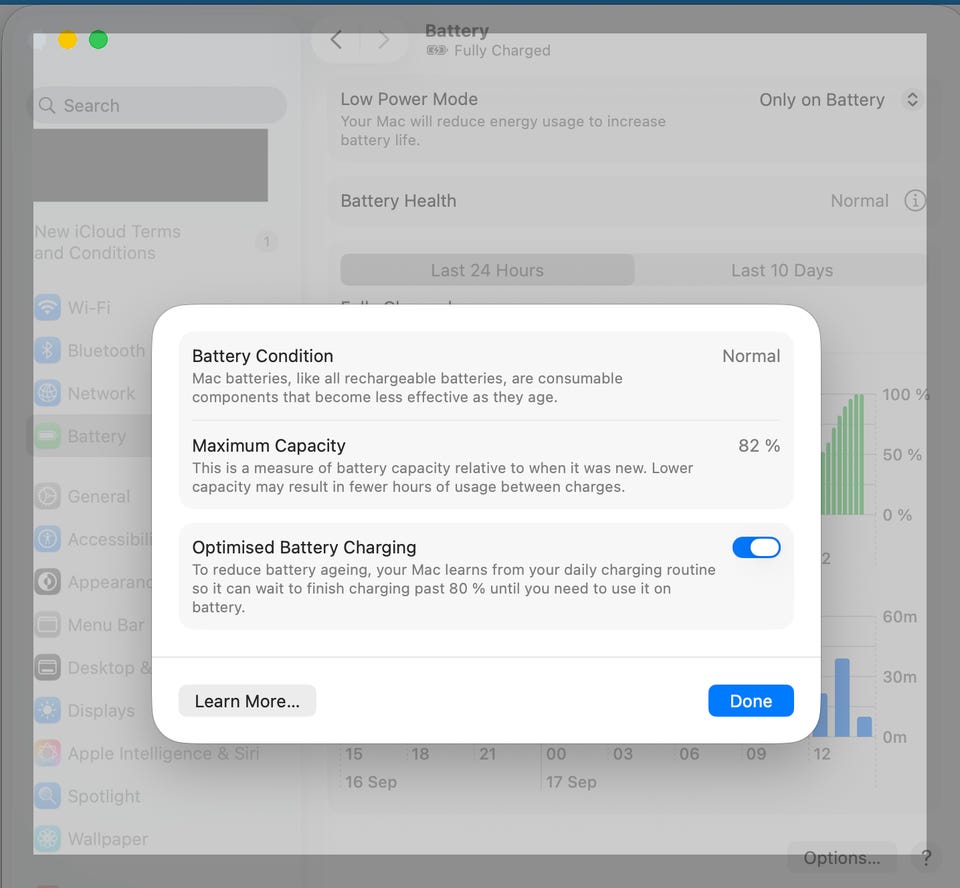Switch to the Last 10 Days tab
The width and height of the screenshot is (960, 888).
[781, 270]
